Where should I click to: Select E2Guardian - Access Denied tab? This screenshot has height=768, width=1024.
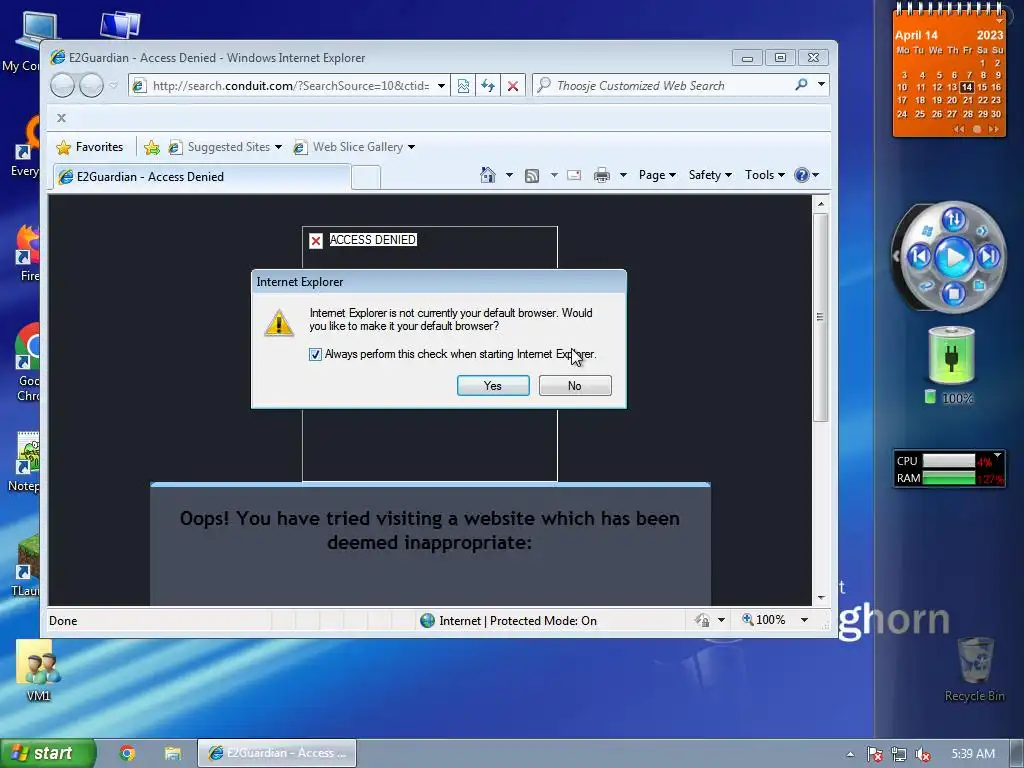click(201, 177)
